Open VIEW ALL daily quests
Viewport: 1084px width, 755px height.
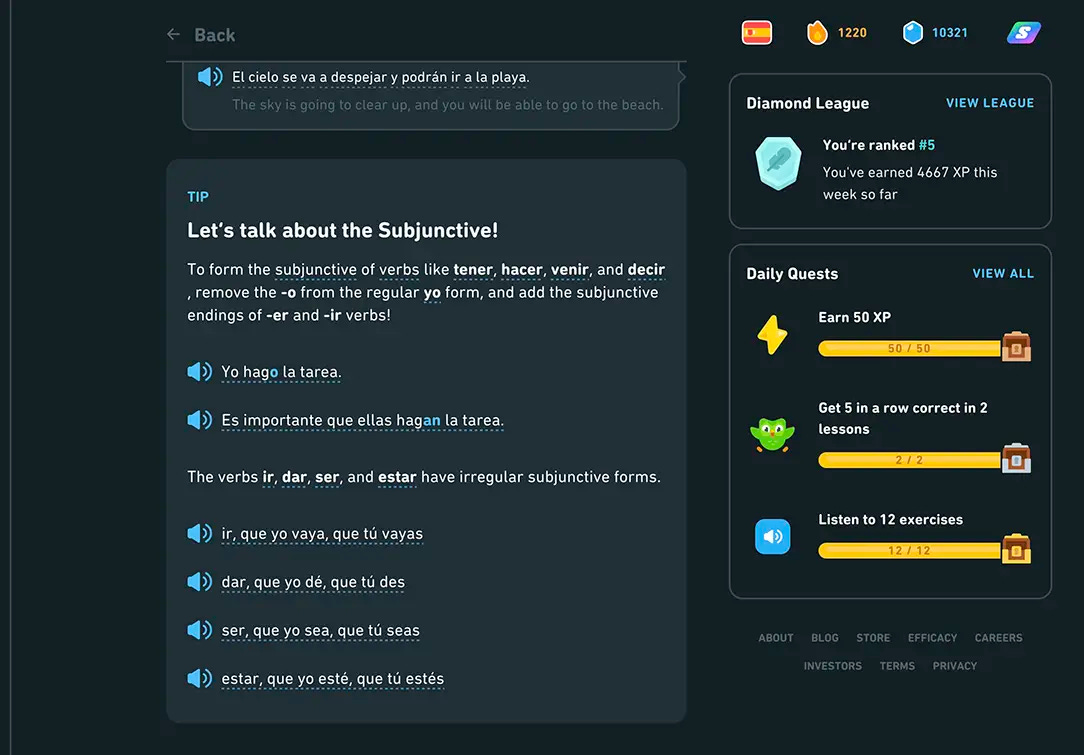click(x=1003, y=273)
